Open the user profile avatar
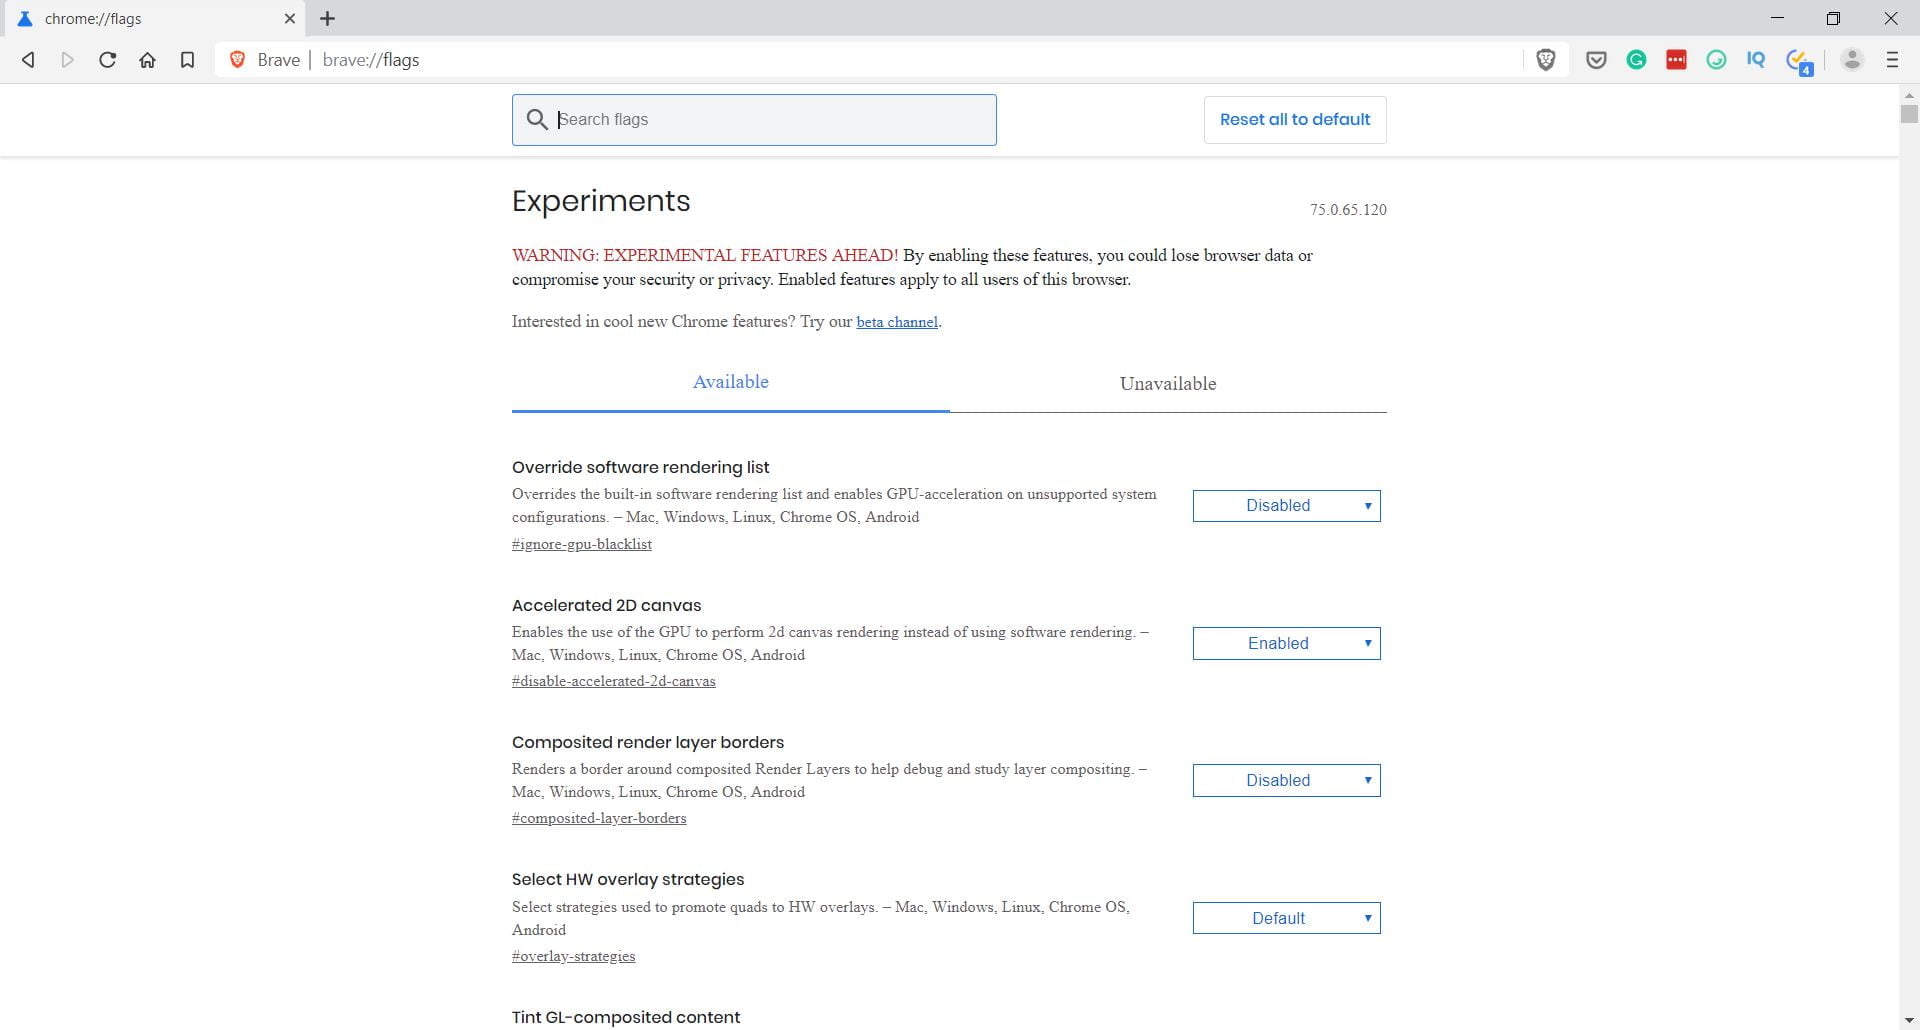Screen dimensions: 1920x1030 (x=1852, y=60)
